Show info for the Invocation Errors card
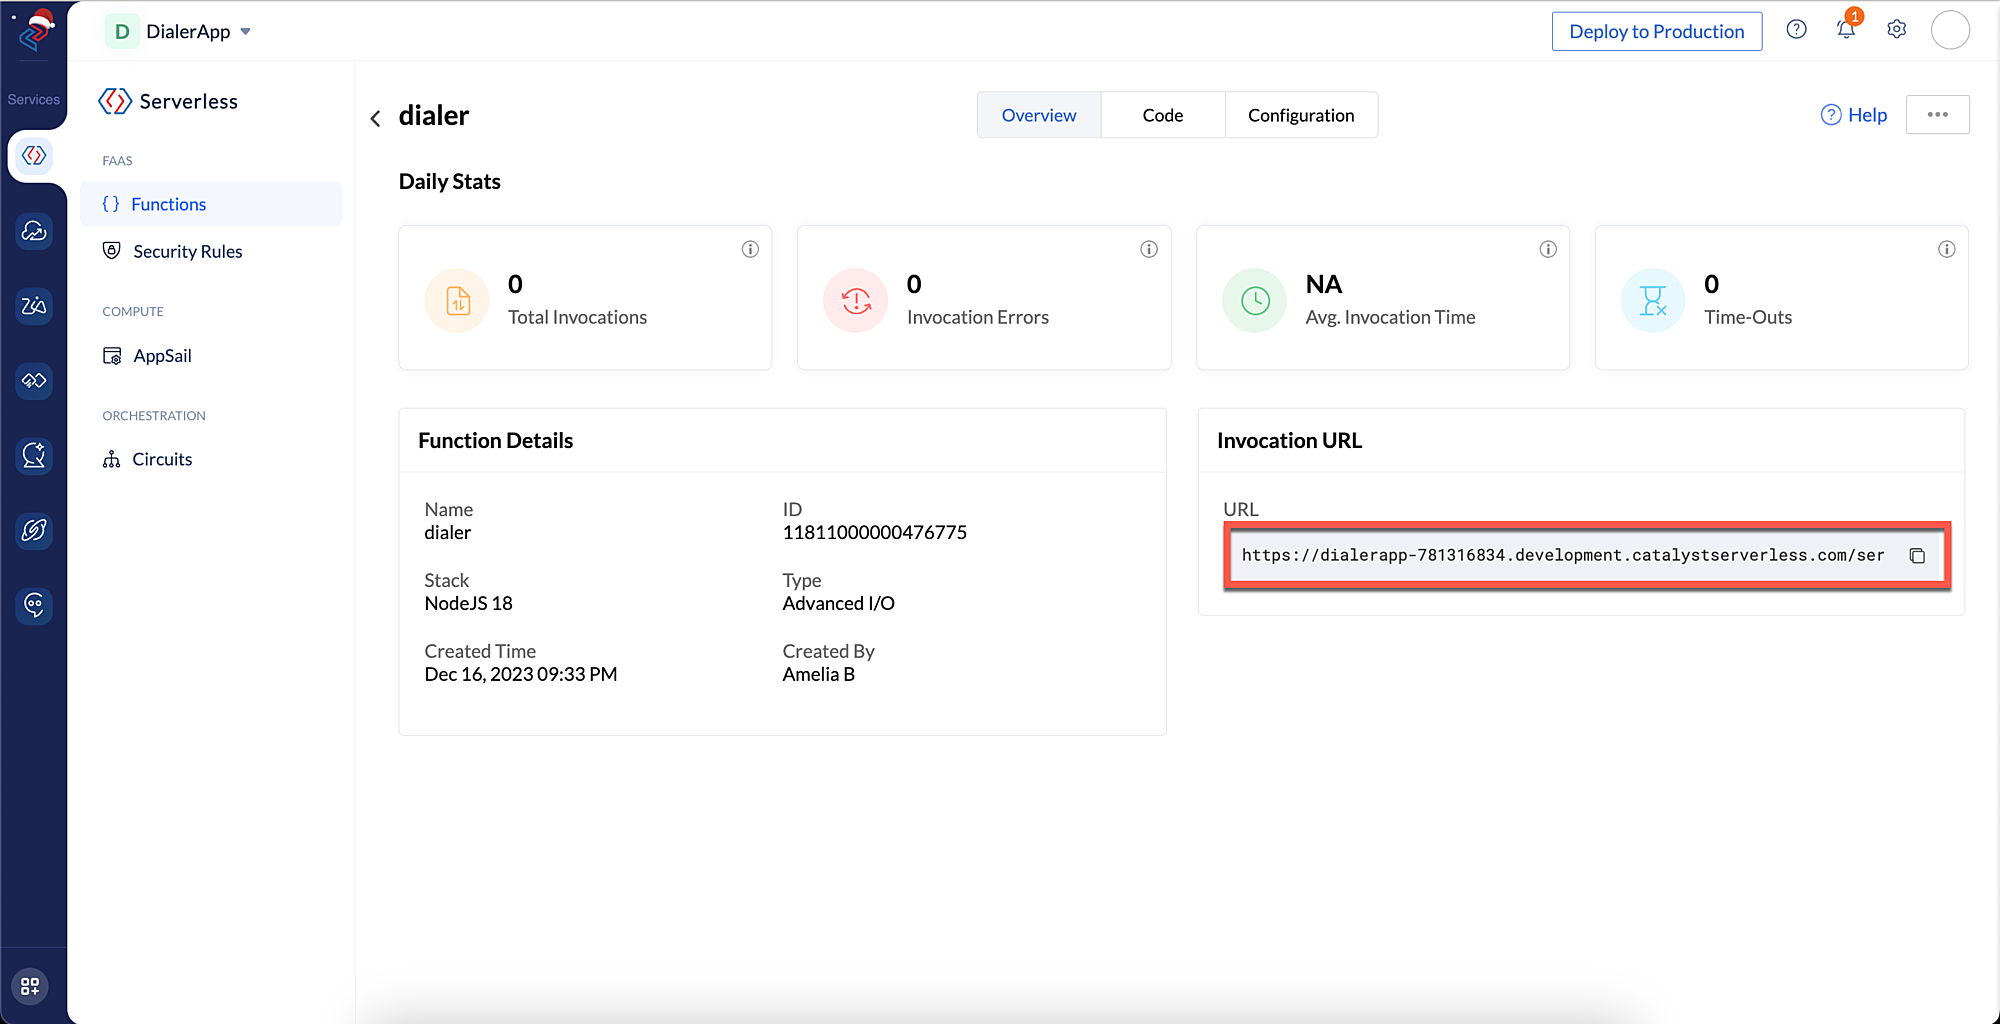Image resolution: width=2000 pixels, height=1024 pixels. click(x=1149, y=249)
